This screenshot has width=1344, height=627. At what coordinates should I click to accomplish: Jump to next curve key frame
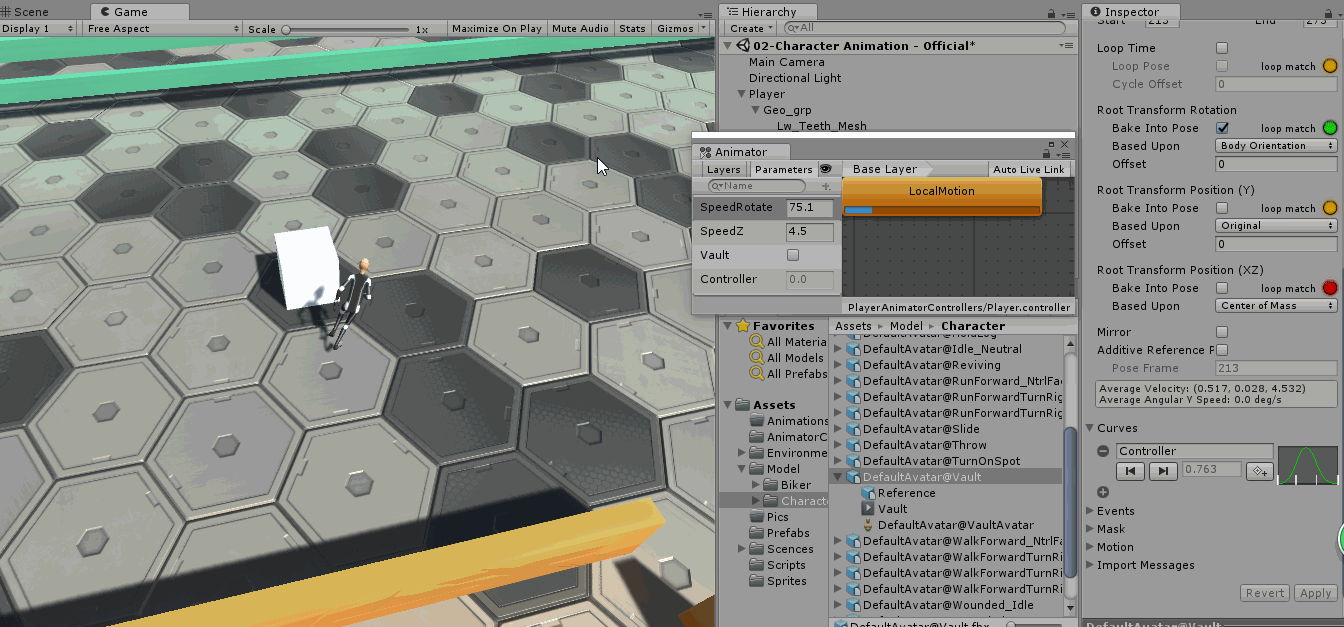tap(1162, 470)
